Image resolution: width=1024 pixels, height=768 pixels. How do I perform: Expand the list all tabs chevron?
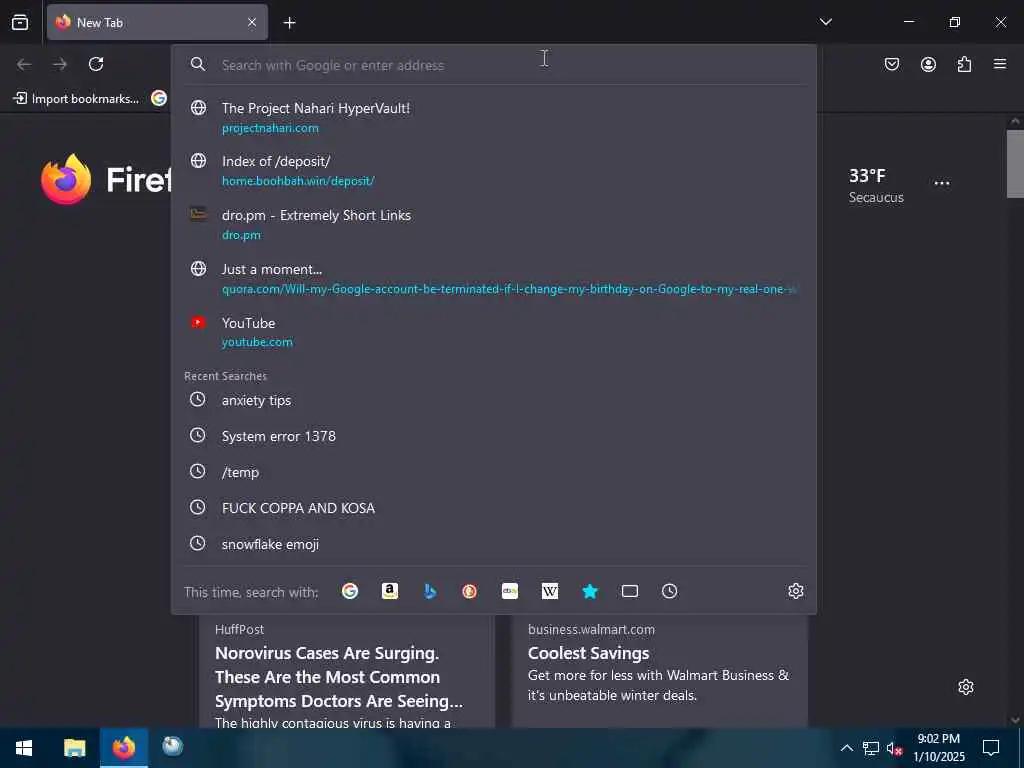pyautogui.click(x=825, y=22)
